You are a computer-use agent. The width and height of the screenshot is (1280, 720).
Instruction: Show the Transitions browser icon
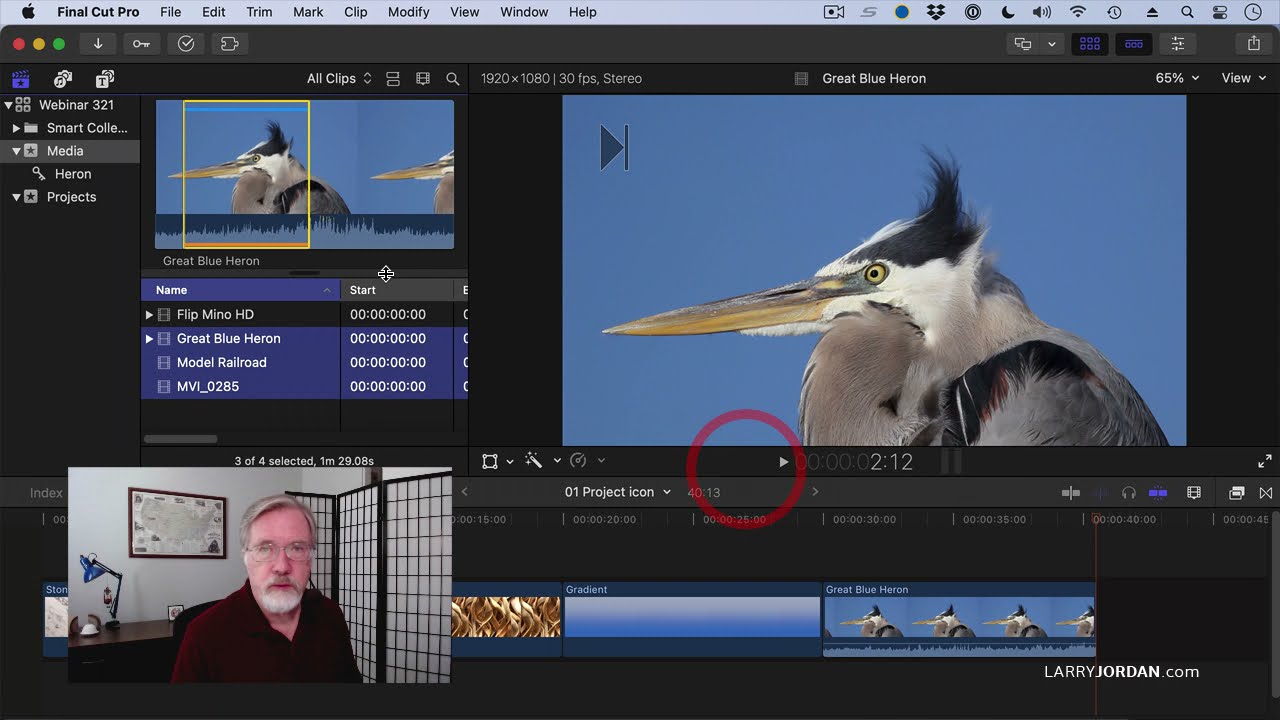point(1266,493)
